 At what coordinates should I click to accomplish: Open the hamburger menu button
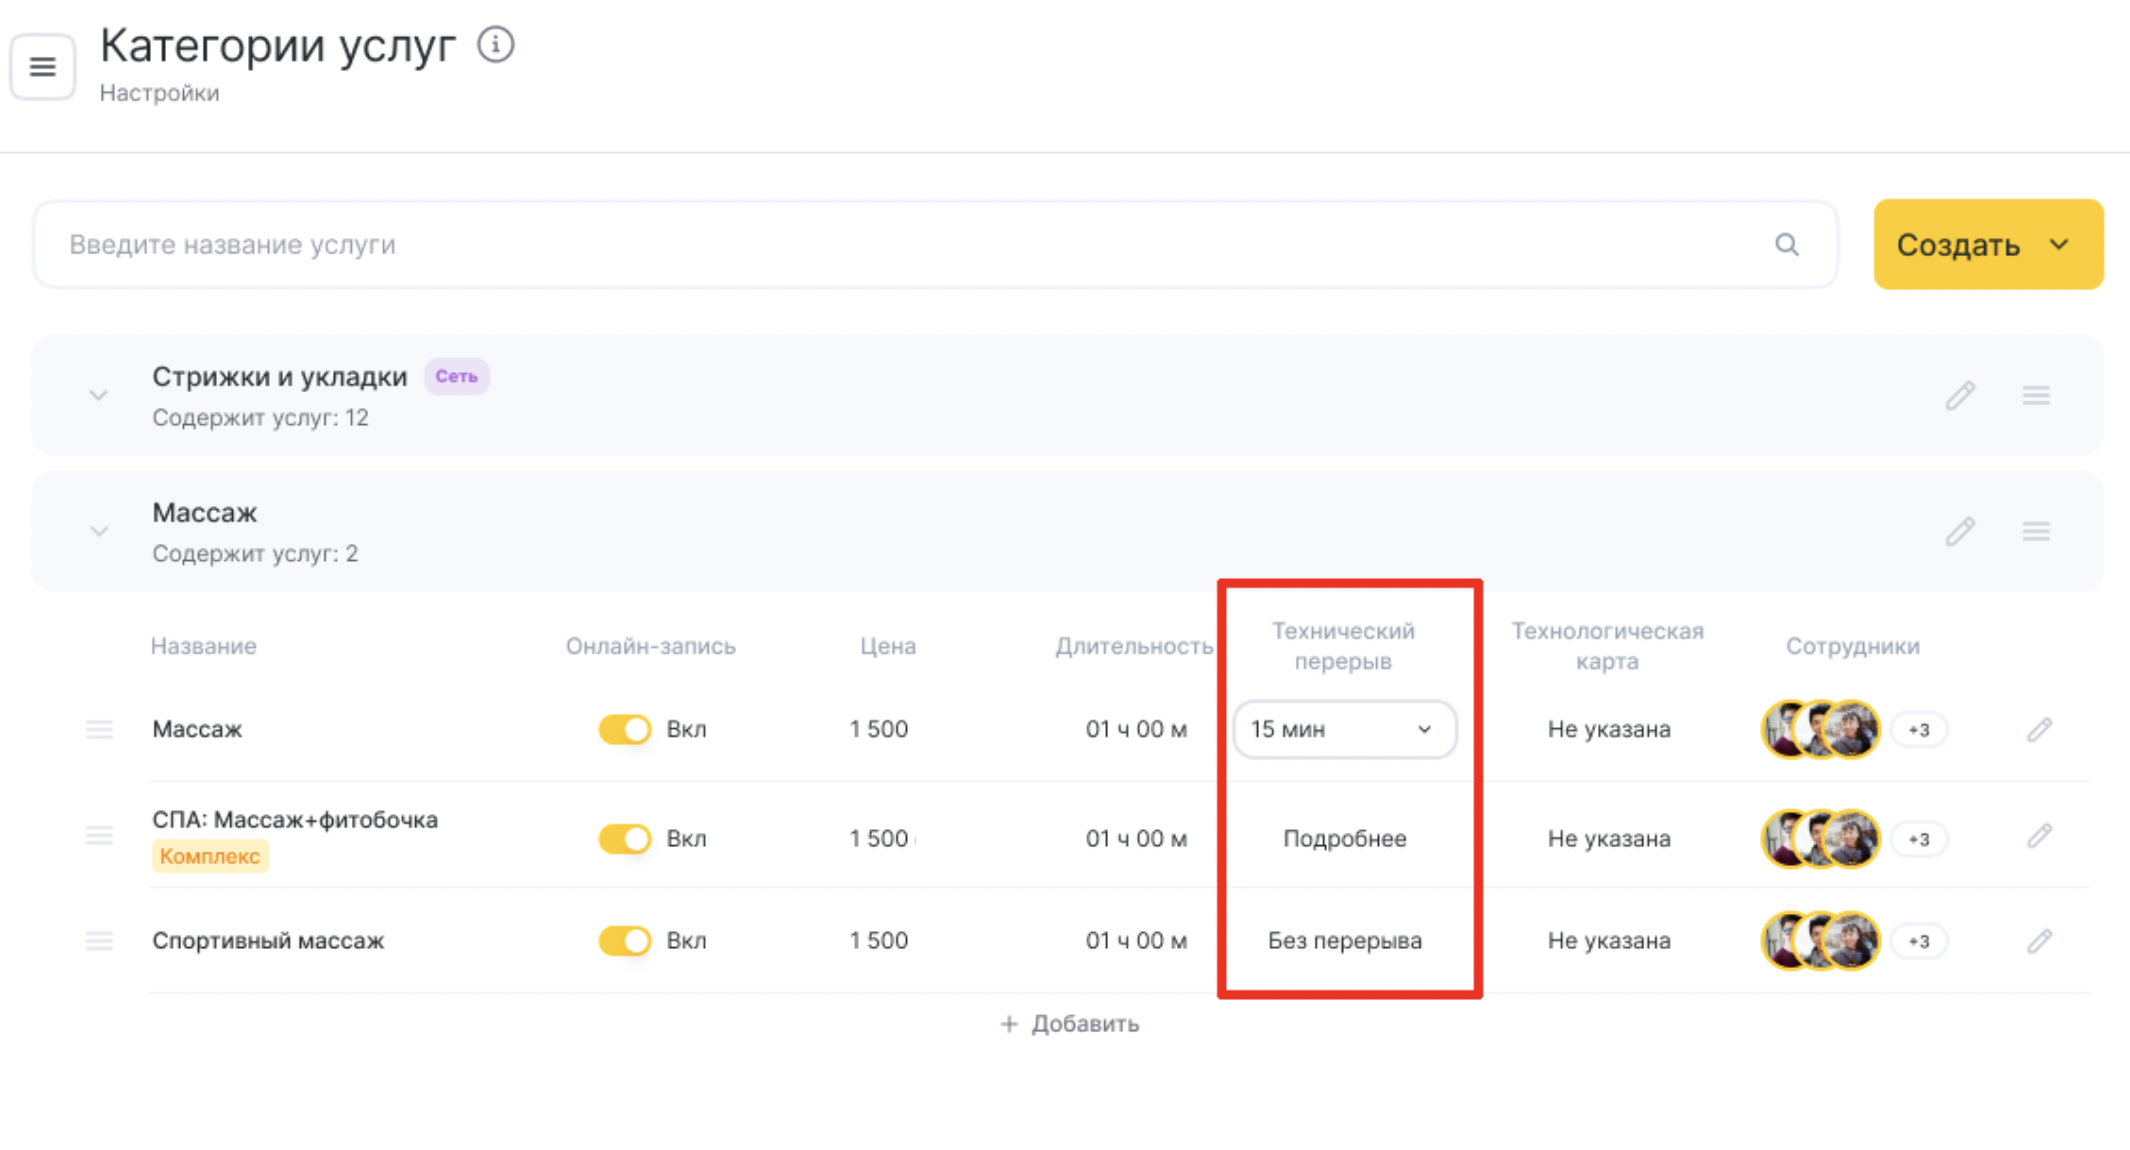point(42,67)
